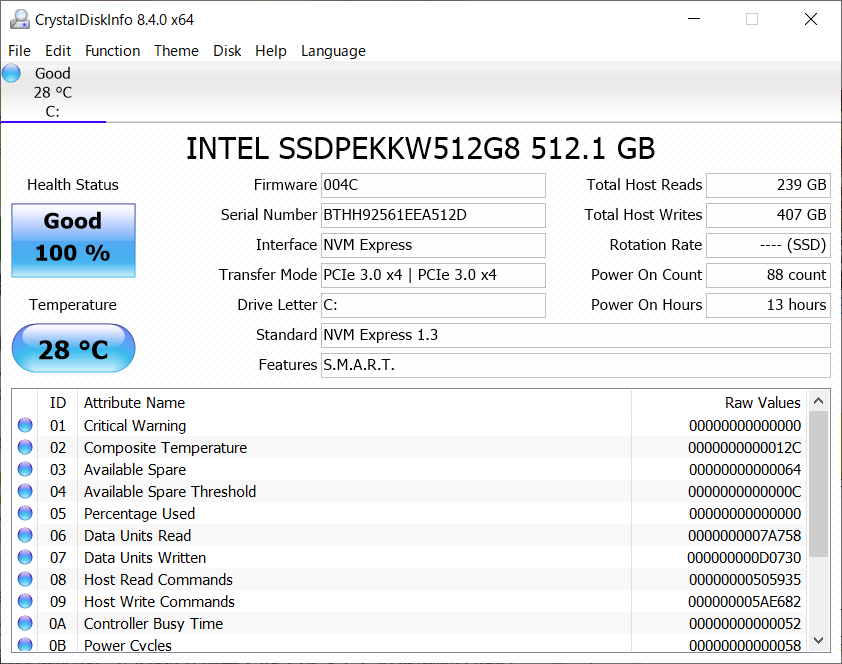Close the CrystalDiskInfo window

click(811, 19)
